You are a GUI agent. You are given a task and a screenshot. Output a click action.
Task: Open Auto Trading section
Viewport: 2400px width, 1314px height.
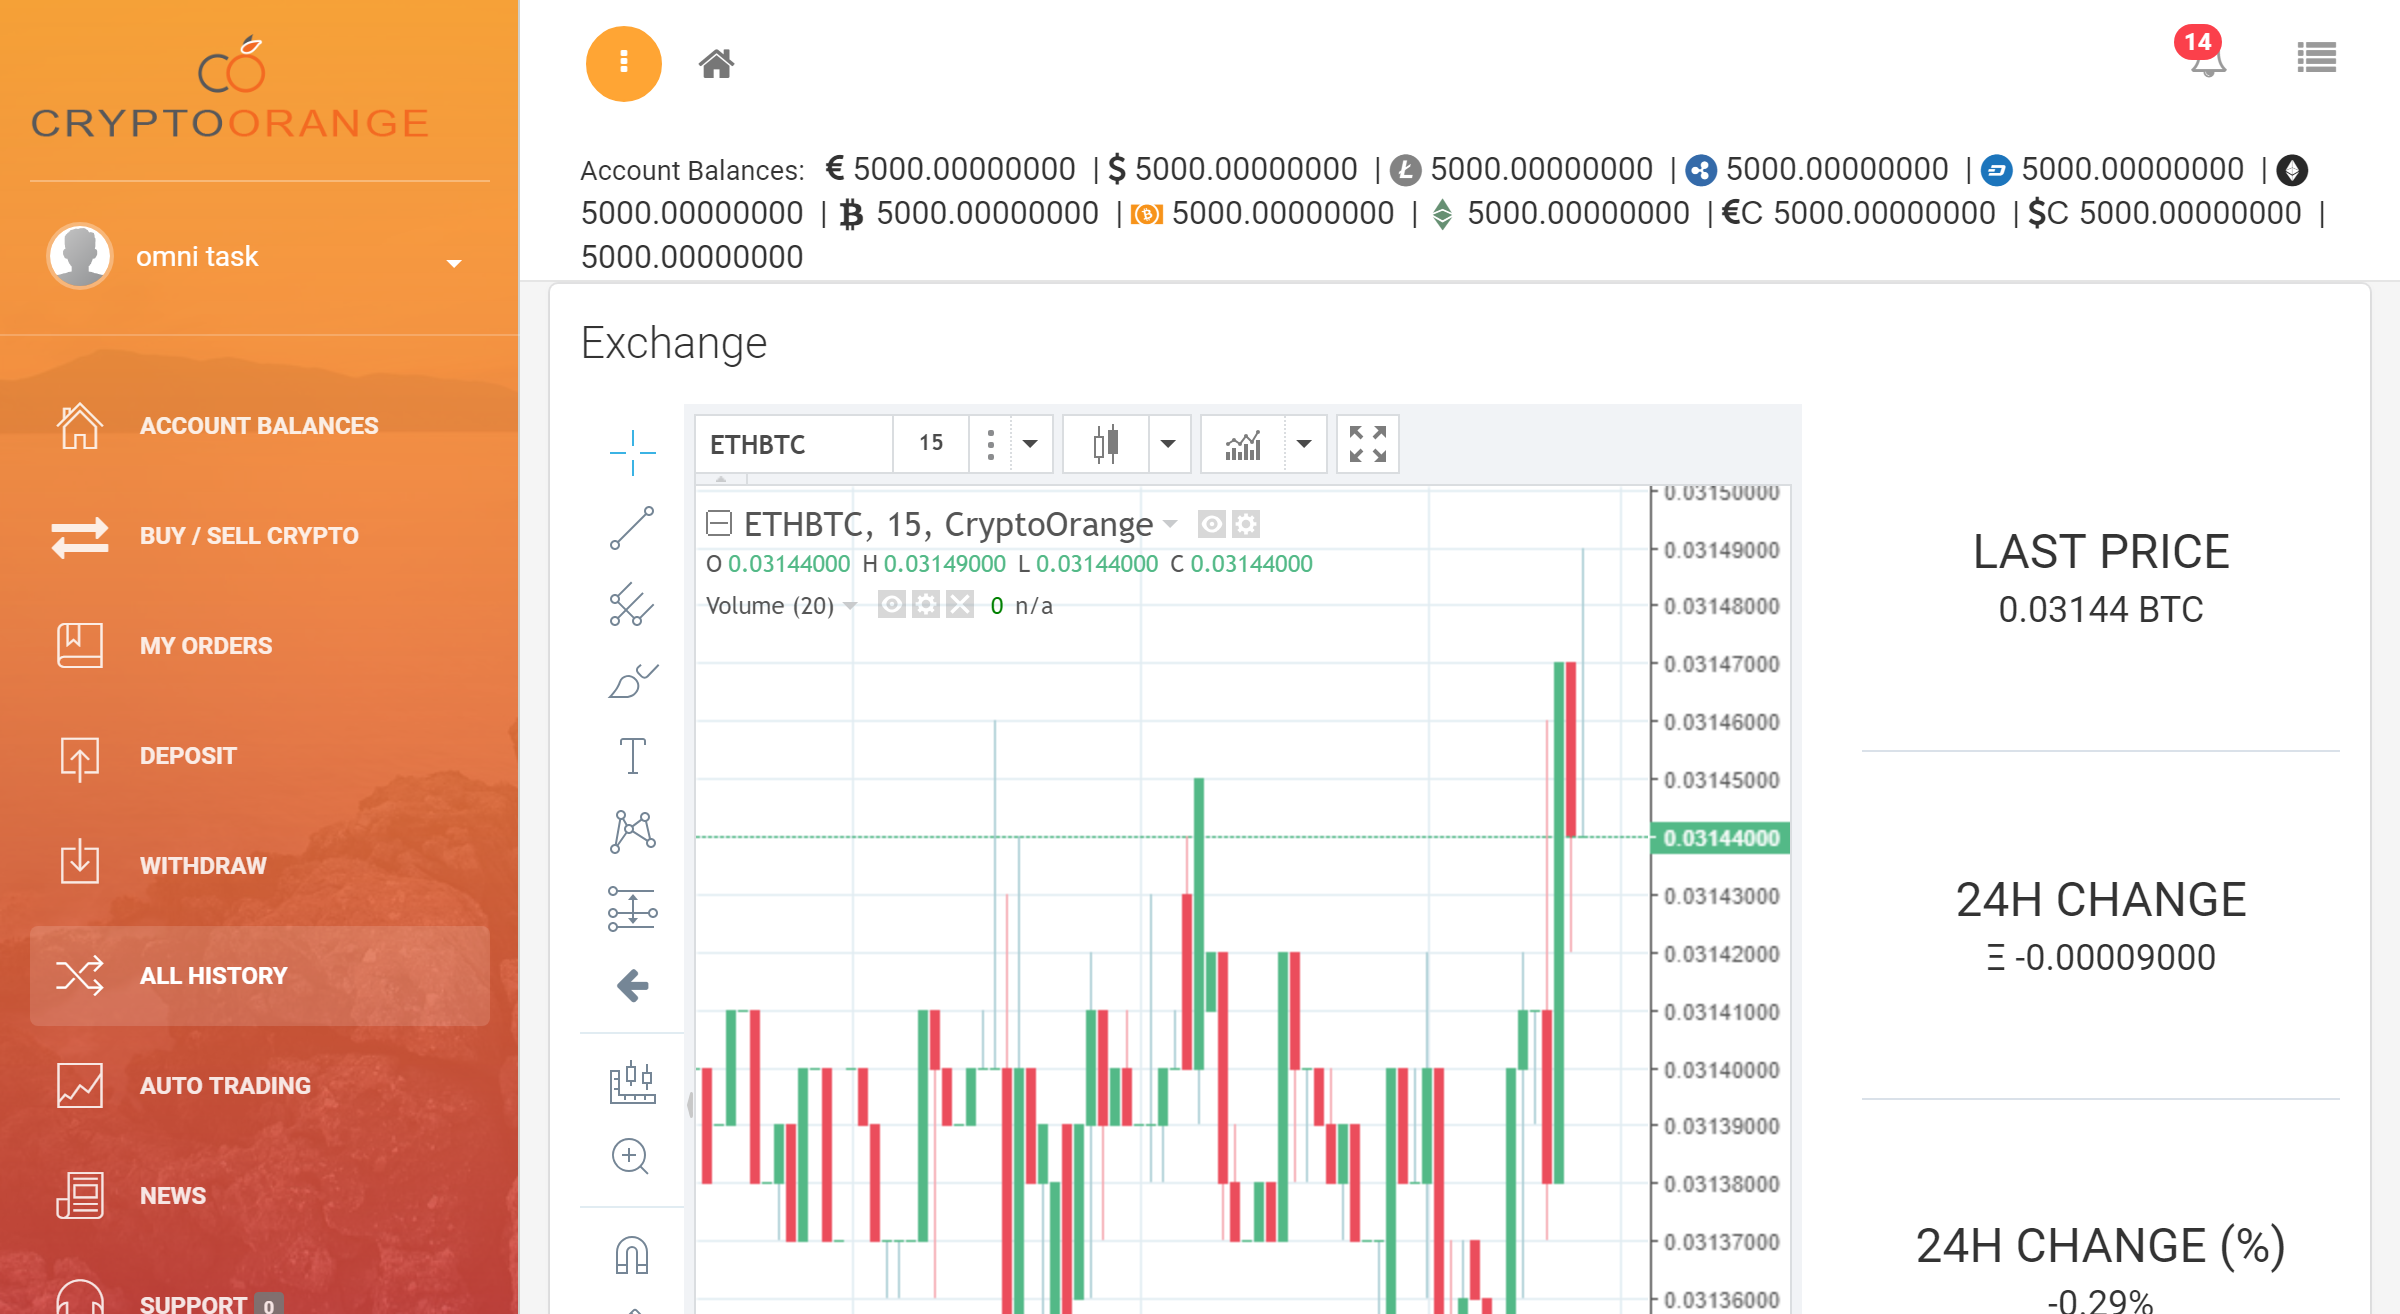(260, 1086)
